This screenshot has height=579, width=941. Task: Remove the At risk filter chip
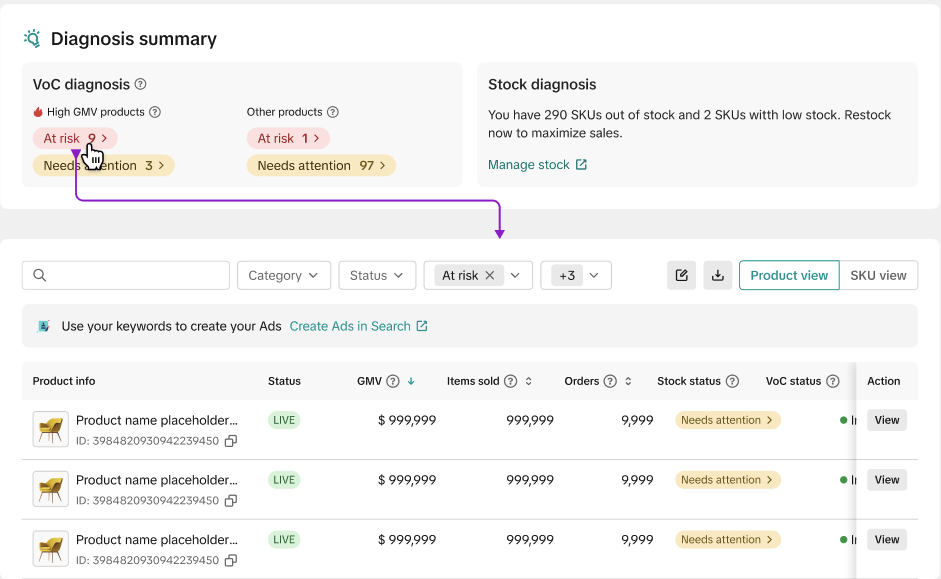point(490,276)
